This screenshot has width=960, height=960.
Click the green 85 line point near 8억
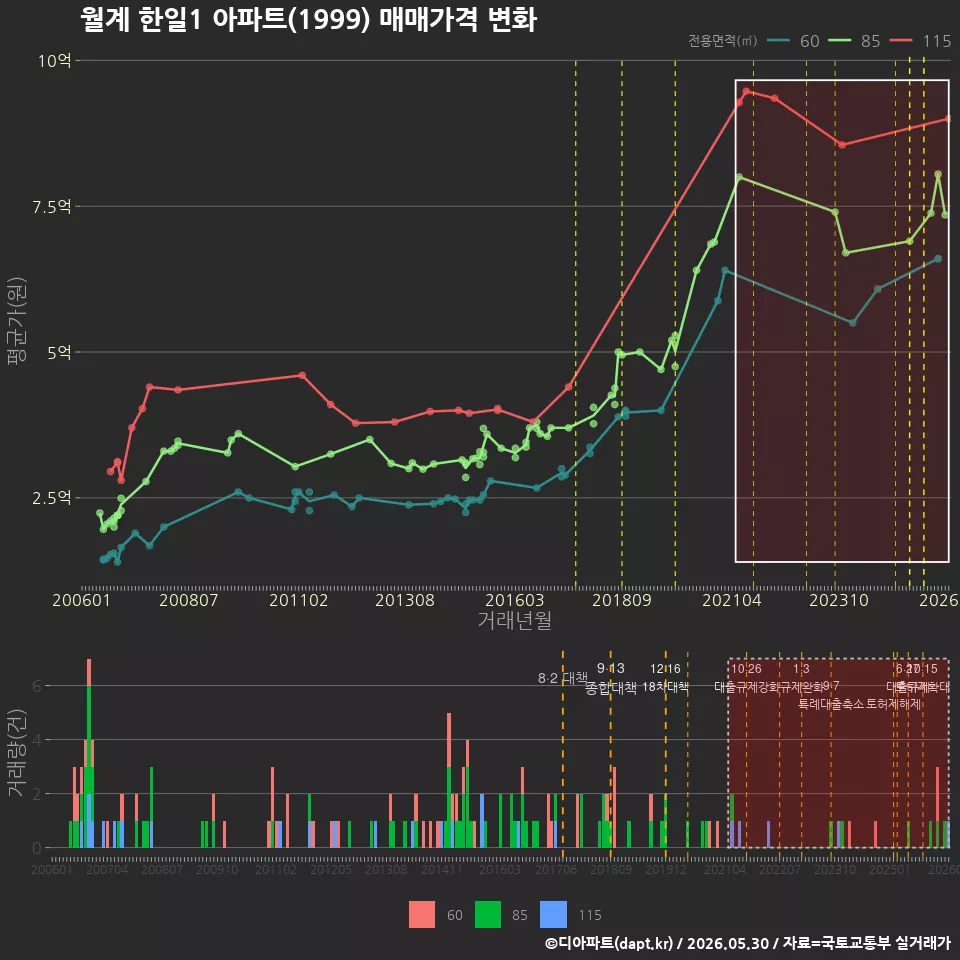click(739, 177)
